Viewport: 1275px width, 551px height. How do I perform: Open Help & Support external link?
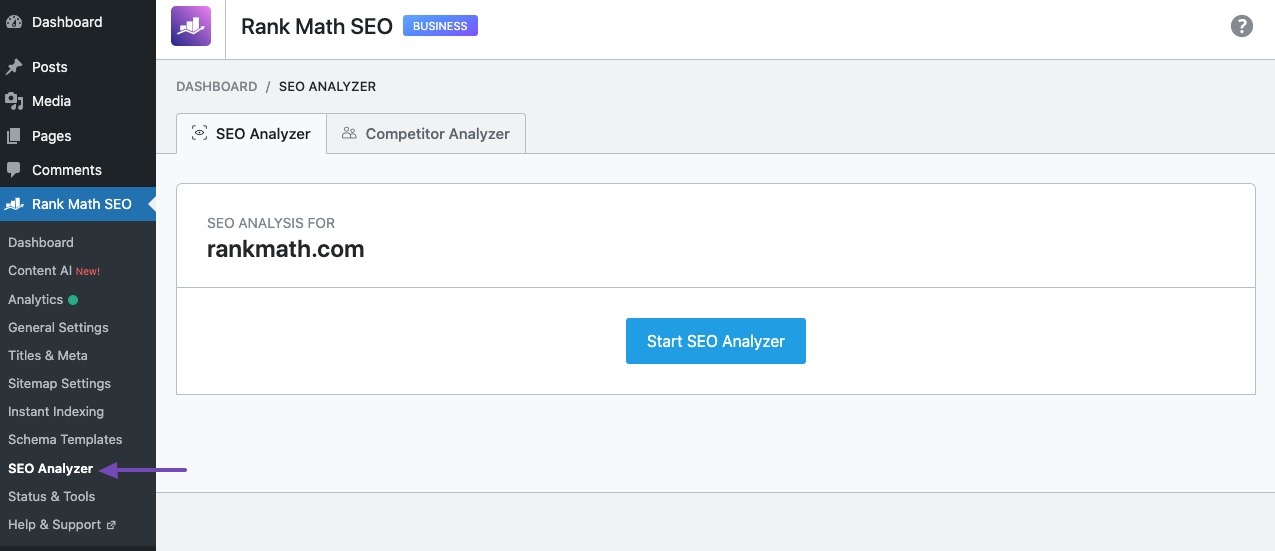(x=62, y=524)
